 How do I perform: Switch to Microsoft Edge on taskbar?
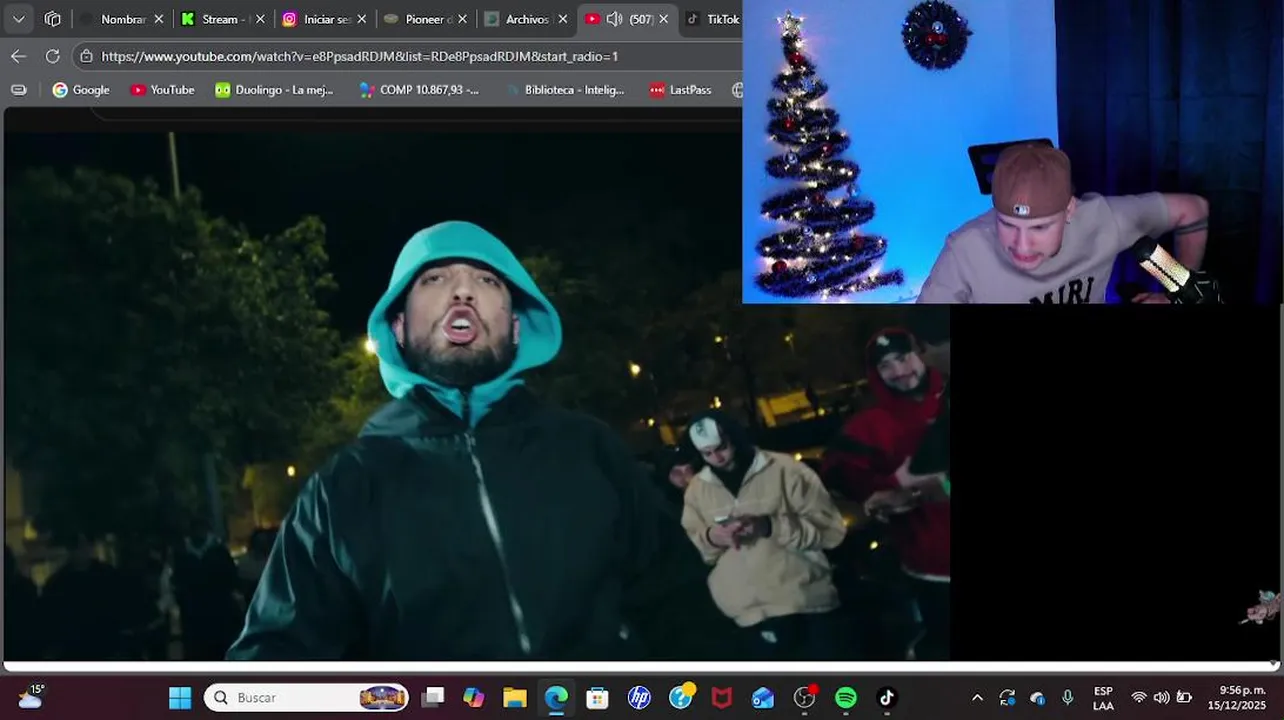pyautogui.click(x=556, y=697)
